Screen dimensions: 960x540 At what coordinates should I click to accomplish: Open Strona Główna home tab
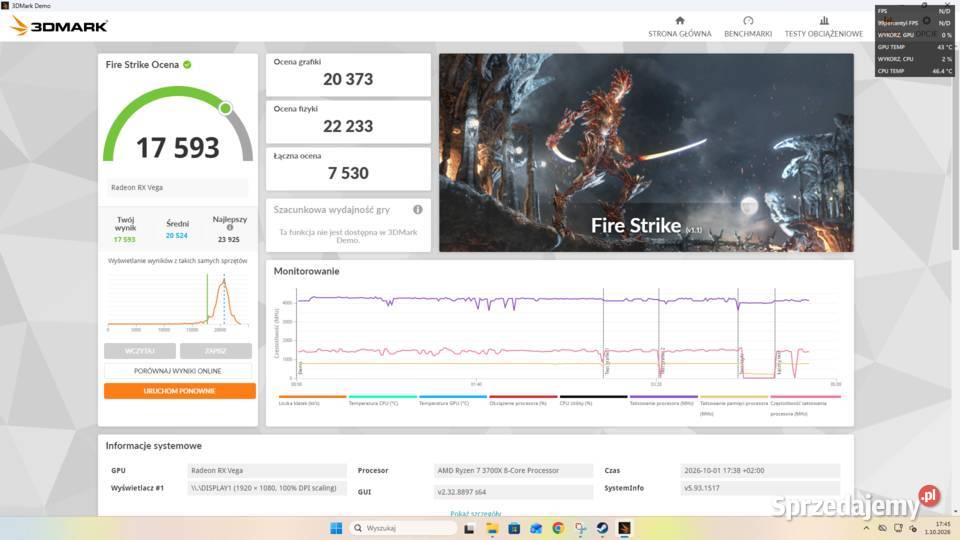click(x=680, y=28)
